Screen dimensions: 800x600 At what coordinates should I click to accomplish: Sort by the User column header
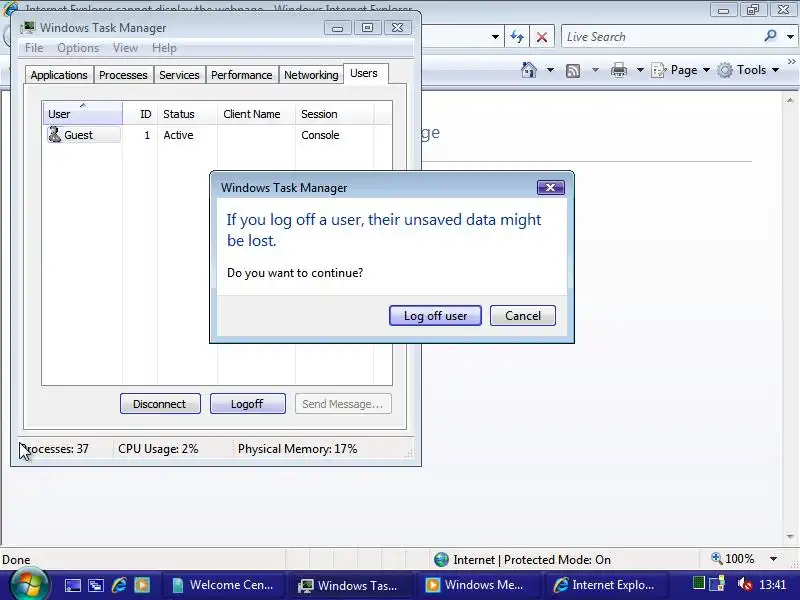click(x=83, y=113)
